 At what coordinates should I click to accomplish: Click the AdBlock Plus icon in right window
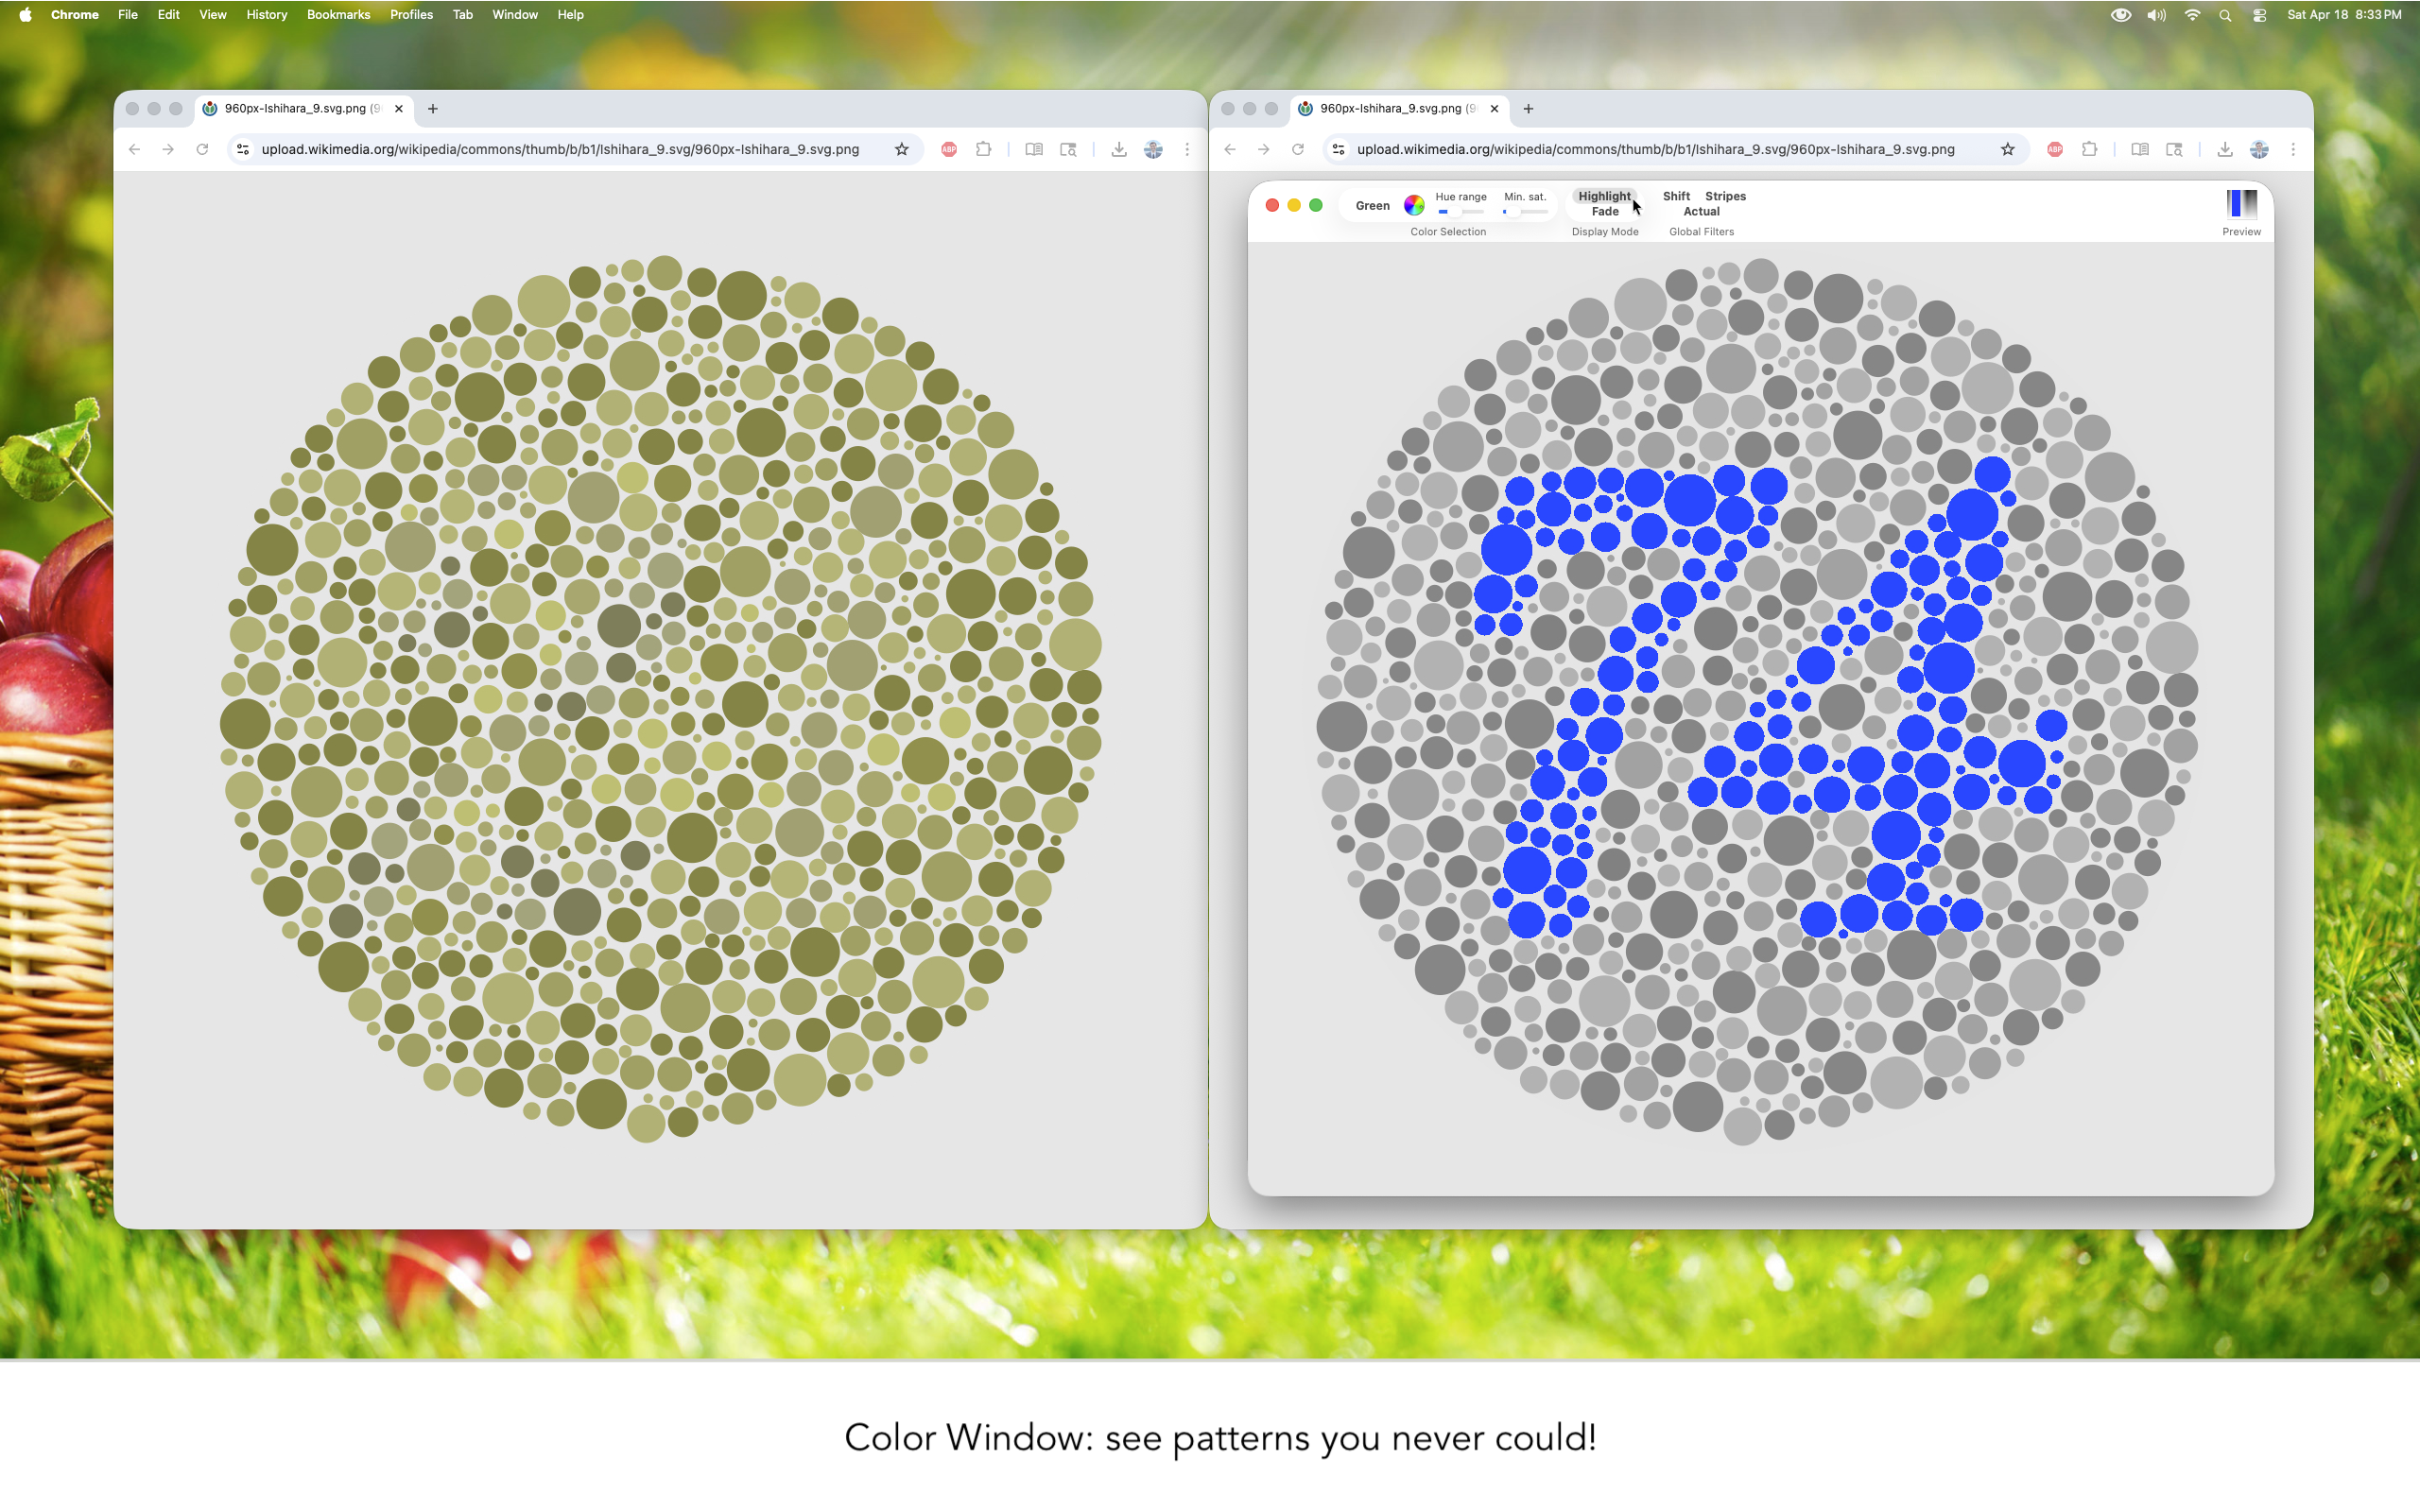(x=2055, y=149)
